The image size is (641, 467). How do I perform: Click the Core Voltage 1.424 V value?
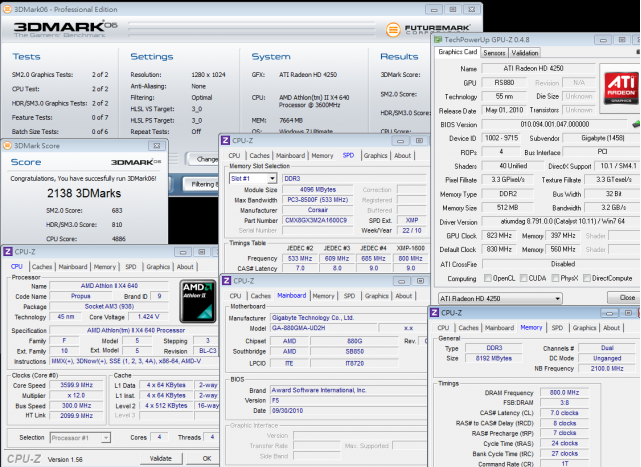point(148,317)
